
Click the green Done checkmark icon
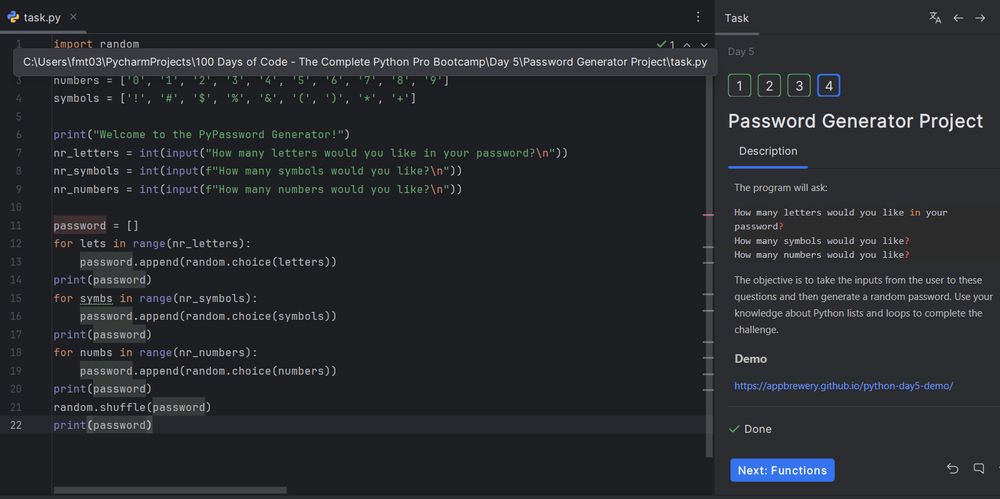coord(734,429)
